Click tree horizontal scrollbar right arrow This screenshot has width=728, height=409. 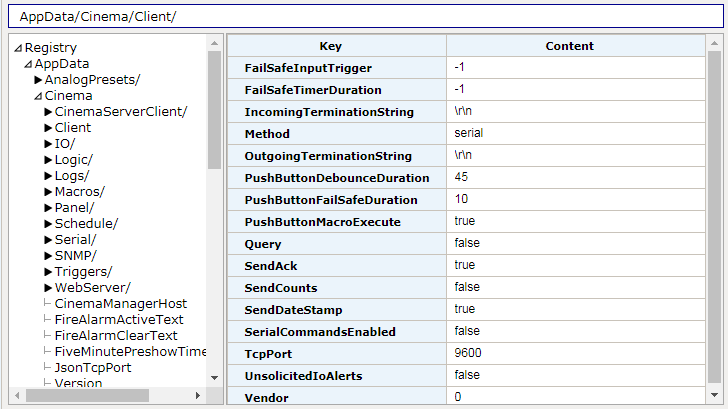point(198,396)
